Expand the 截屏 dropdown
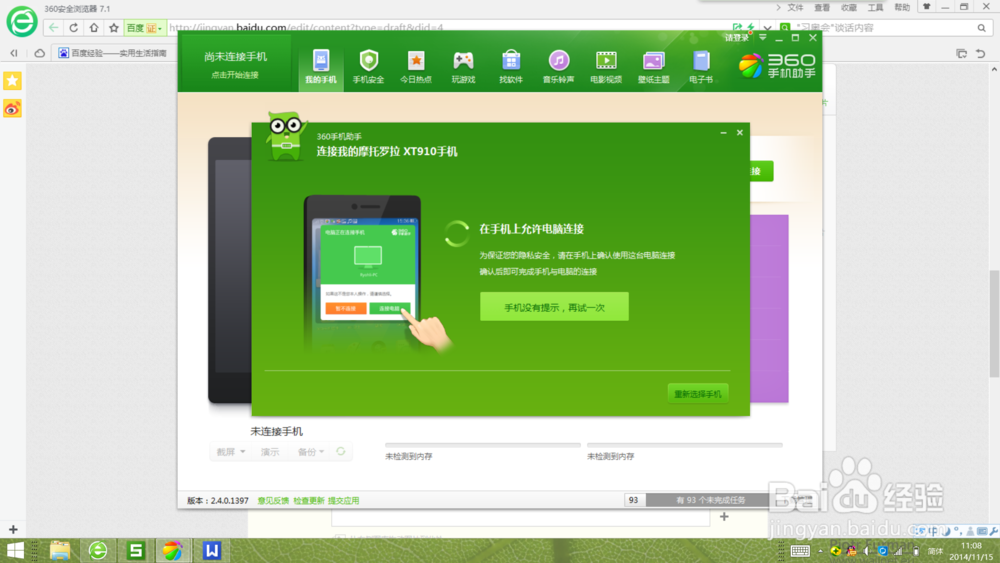The image size is (1000, 563). coord(230,451)
